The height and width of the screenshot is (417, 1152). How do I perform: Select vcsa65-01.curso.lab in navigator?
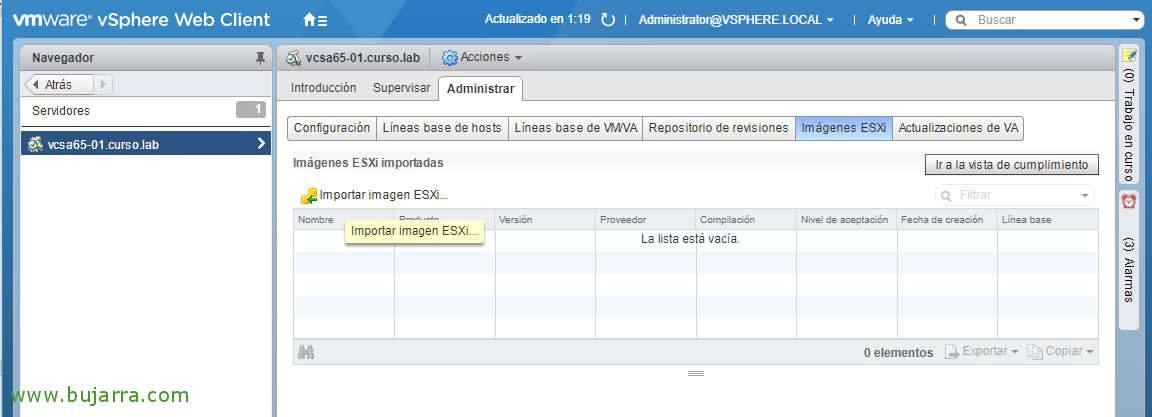(x=146, y=145)
